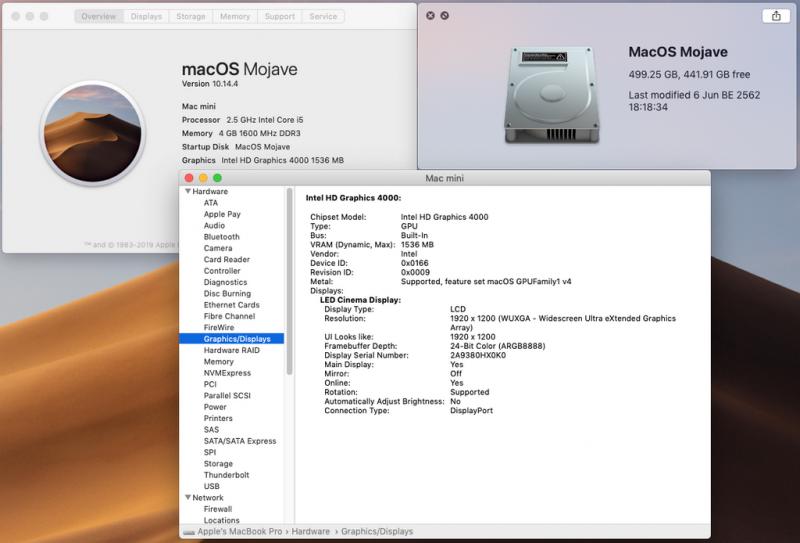Image resolution: width=800 pixels, height=543 pixels.
Task: Select Bluetooth in the Hardware list
Action: [221, 237]
